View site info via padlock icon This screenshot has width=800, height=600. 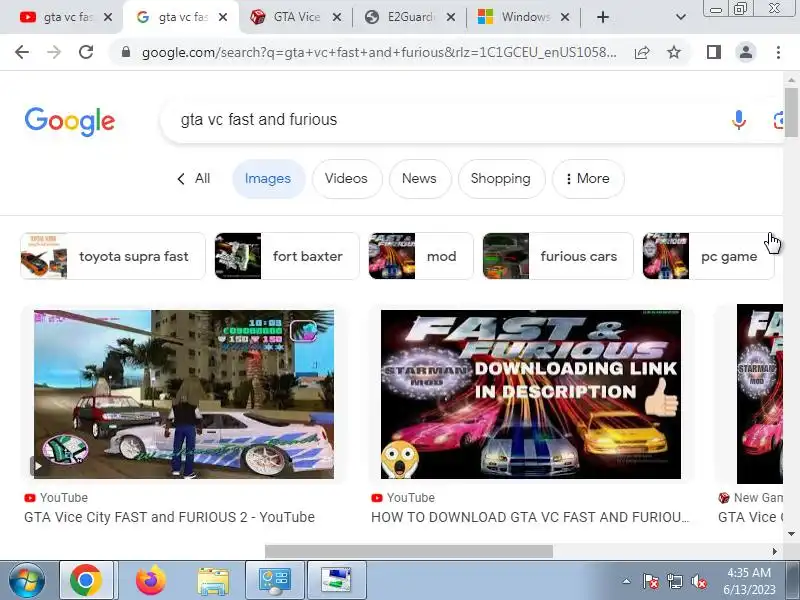click(x=126, y=52)
